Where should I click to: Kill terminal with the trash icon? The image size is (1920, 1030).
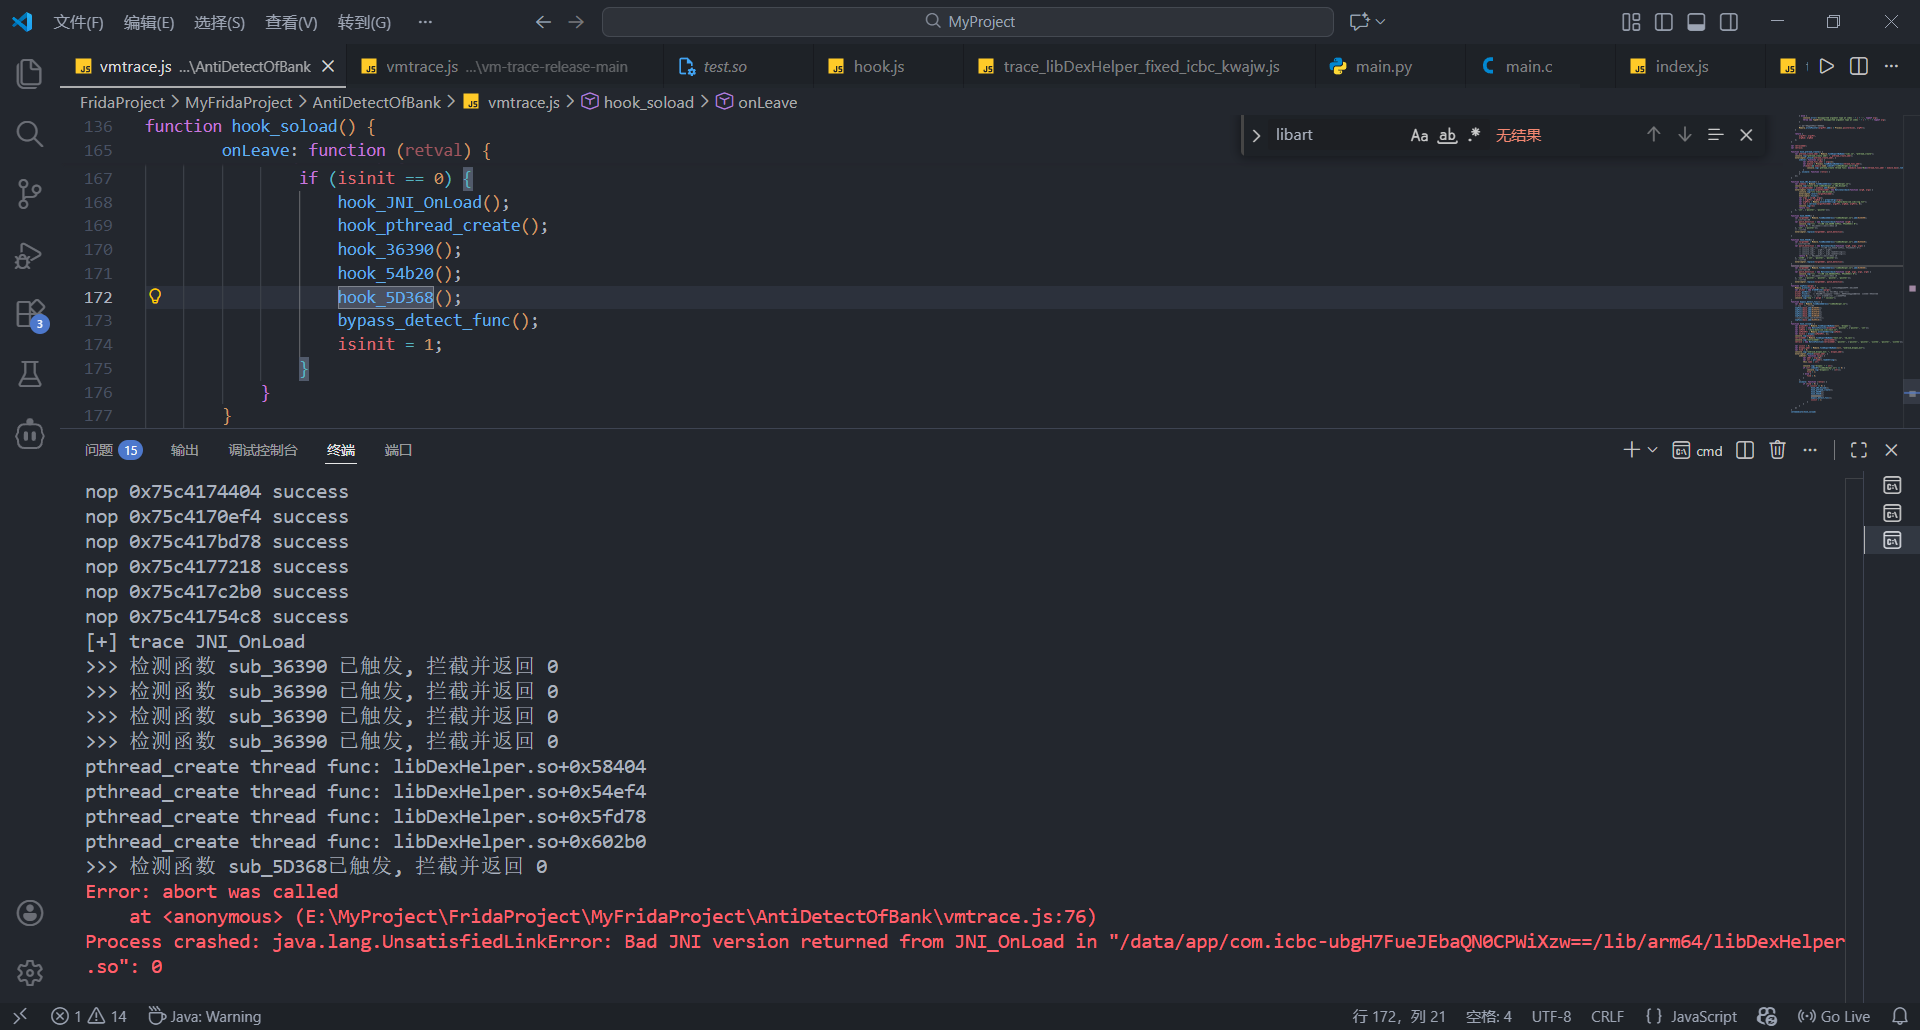coord(1777,450)
